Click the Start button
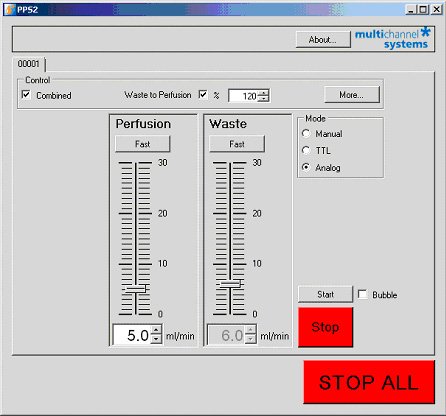Viewport: 446px width, 416px height. point(325,294)
